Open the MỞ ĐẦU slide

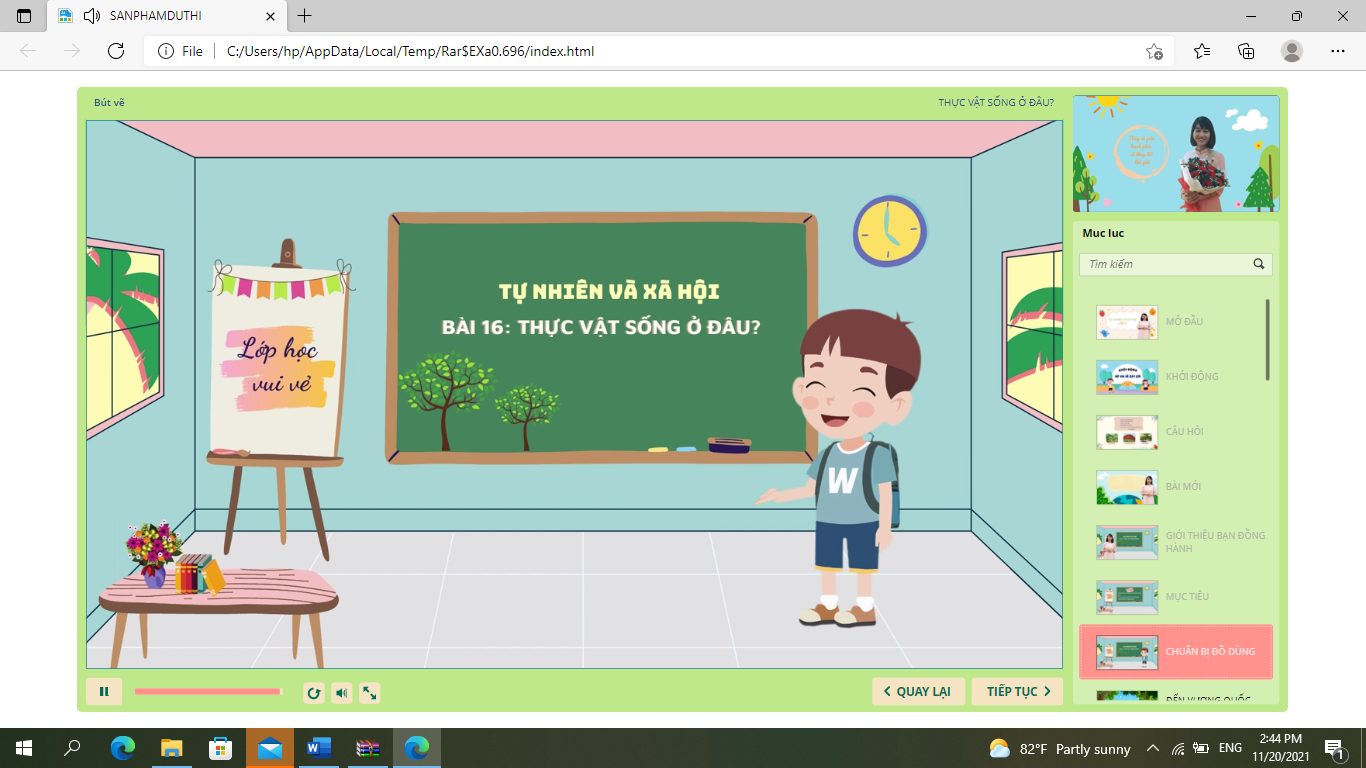(1183, 322)
